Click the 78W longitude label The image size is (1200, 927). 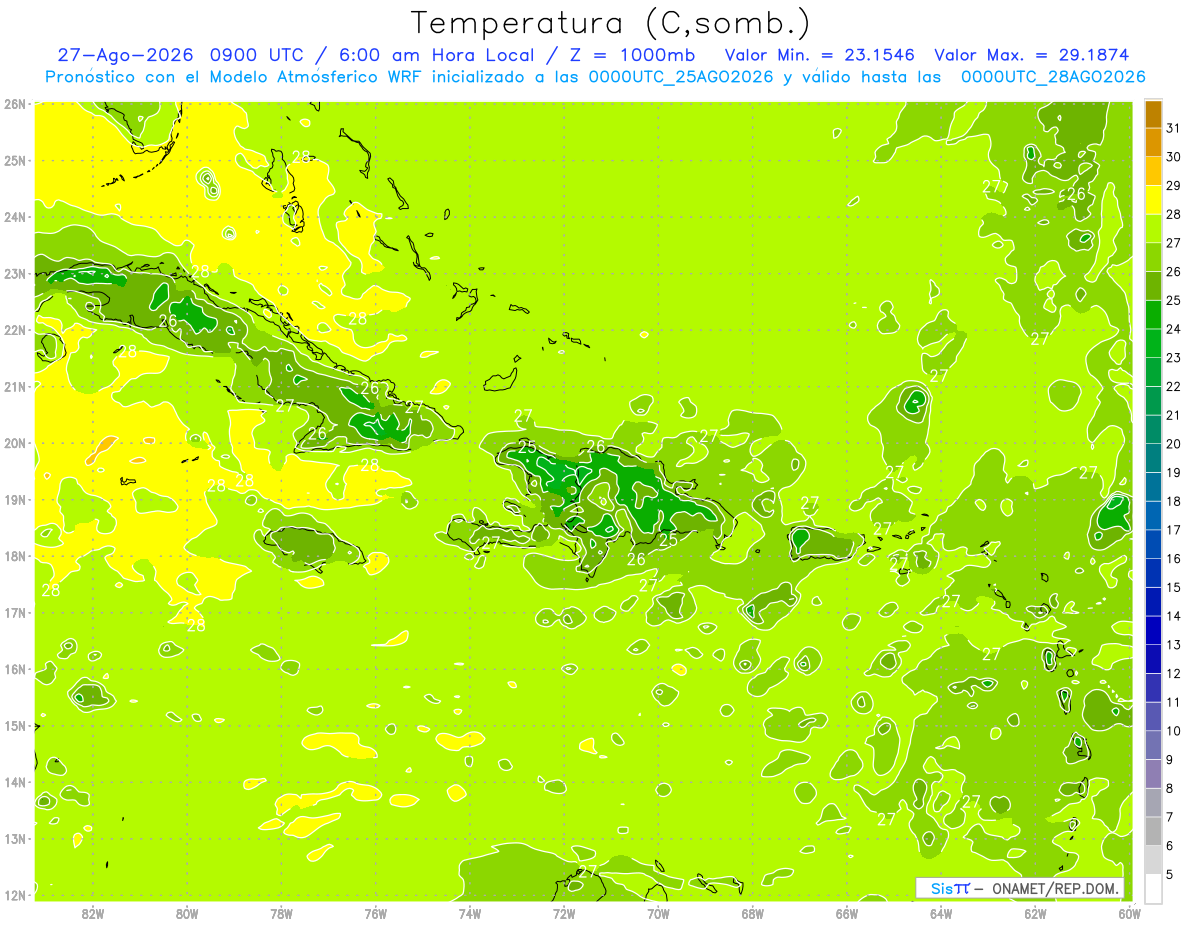click(x=282, y=913)
